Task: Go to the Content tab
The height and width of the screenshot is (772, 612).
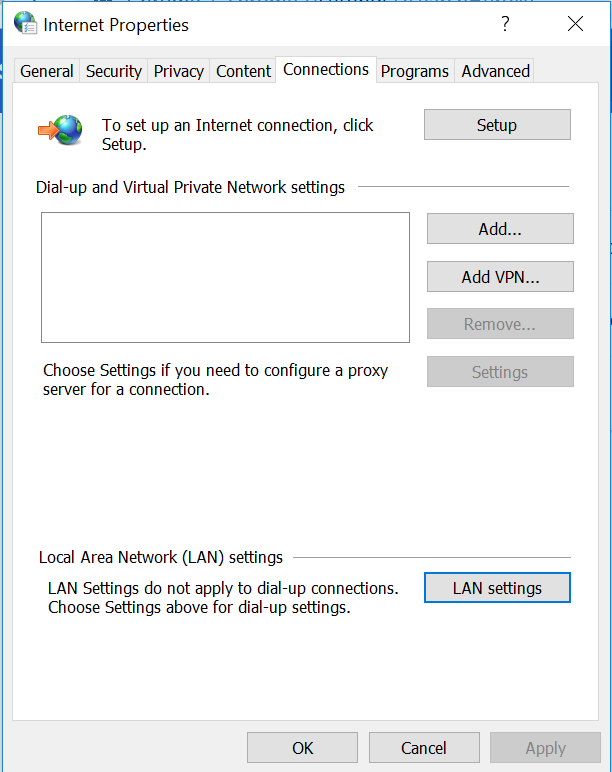Action: 243,71
